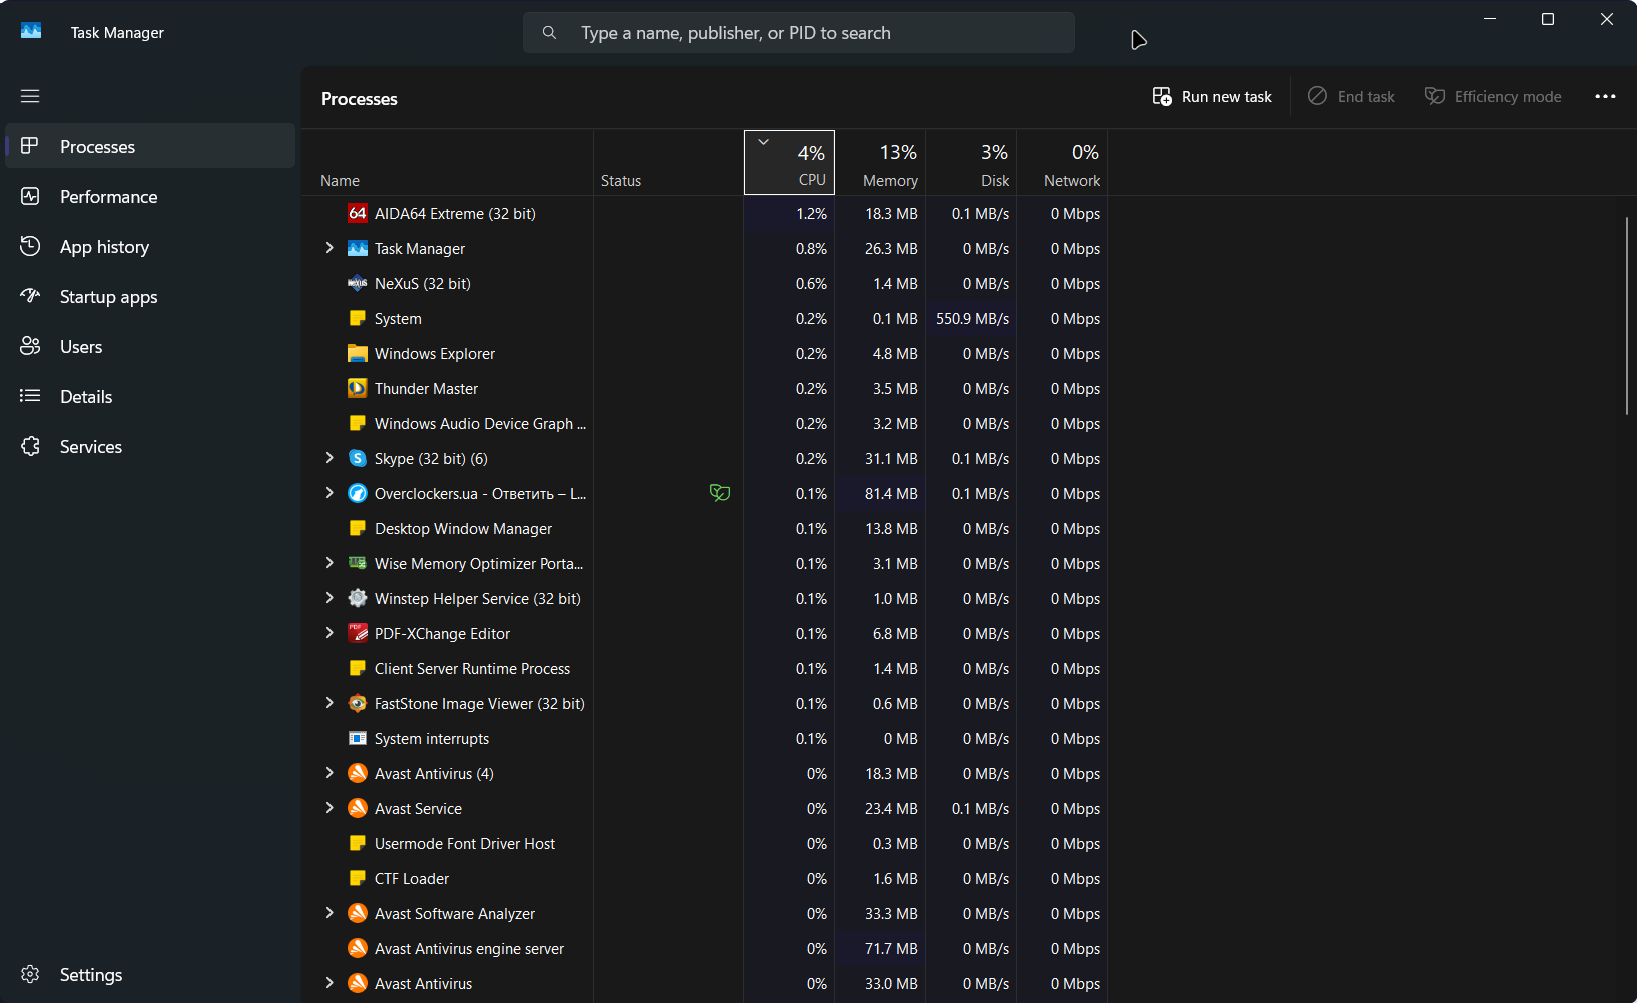Click the Skype process icon
1637x1003 pixels.
357,458
